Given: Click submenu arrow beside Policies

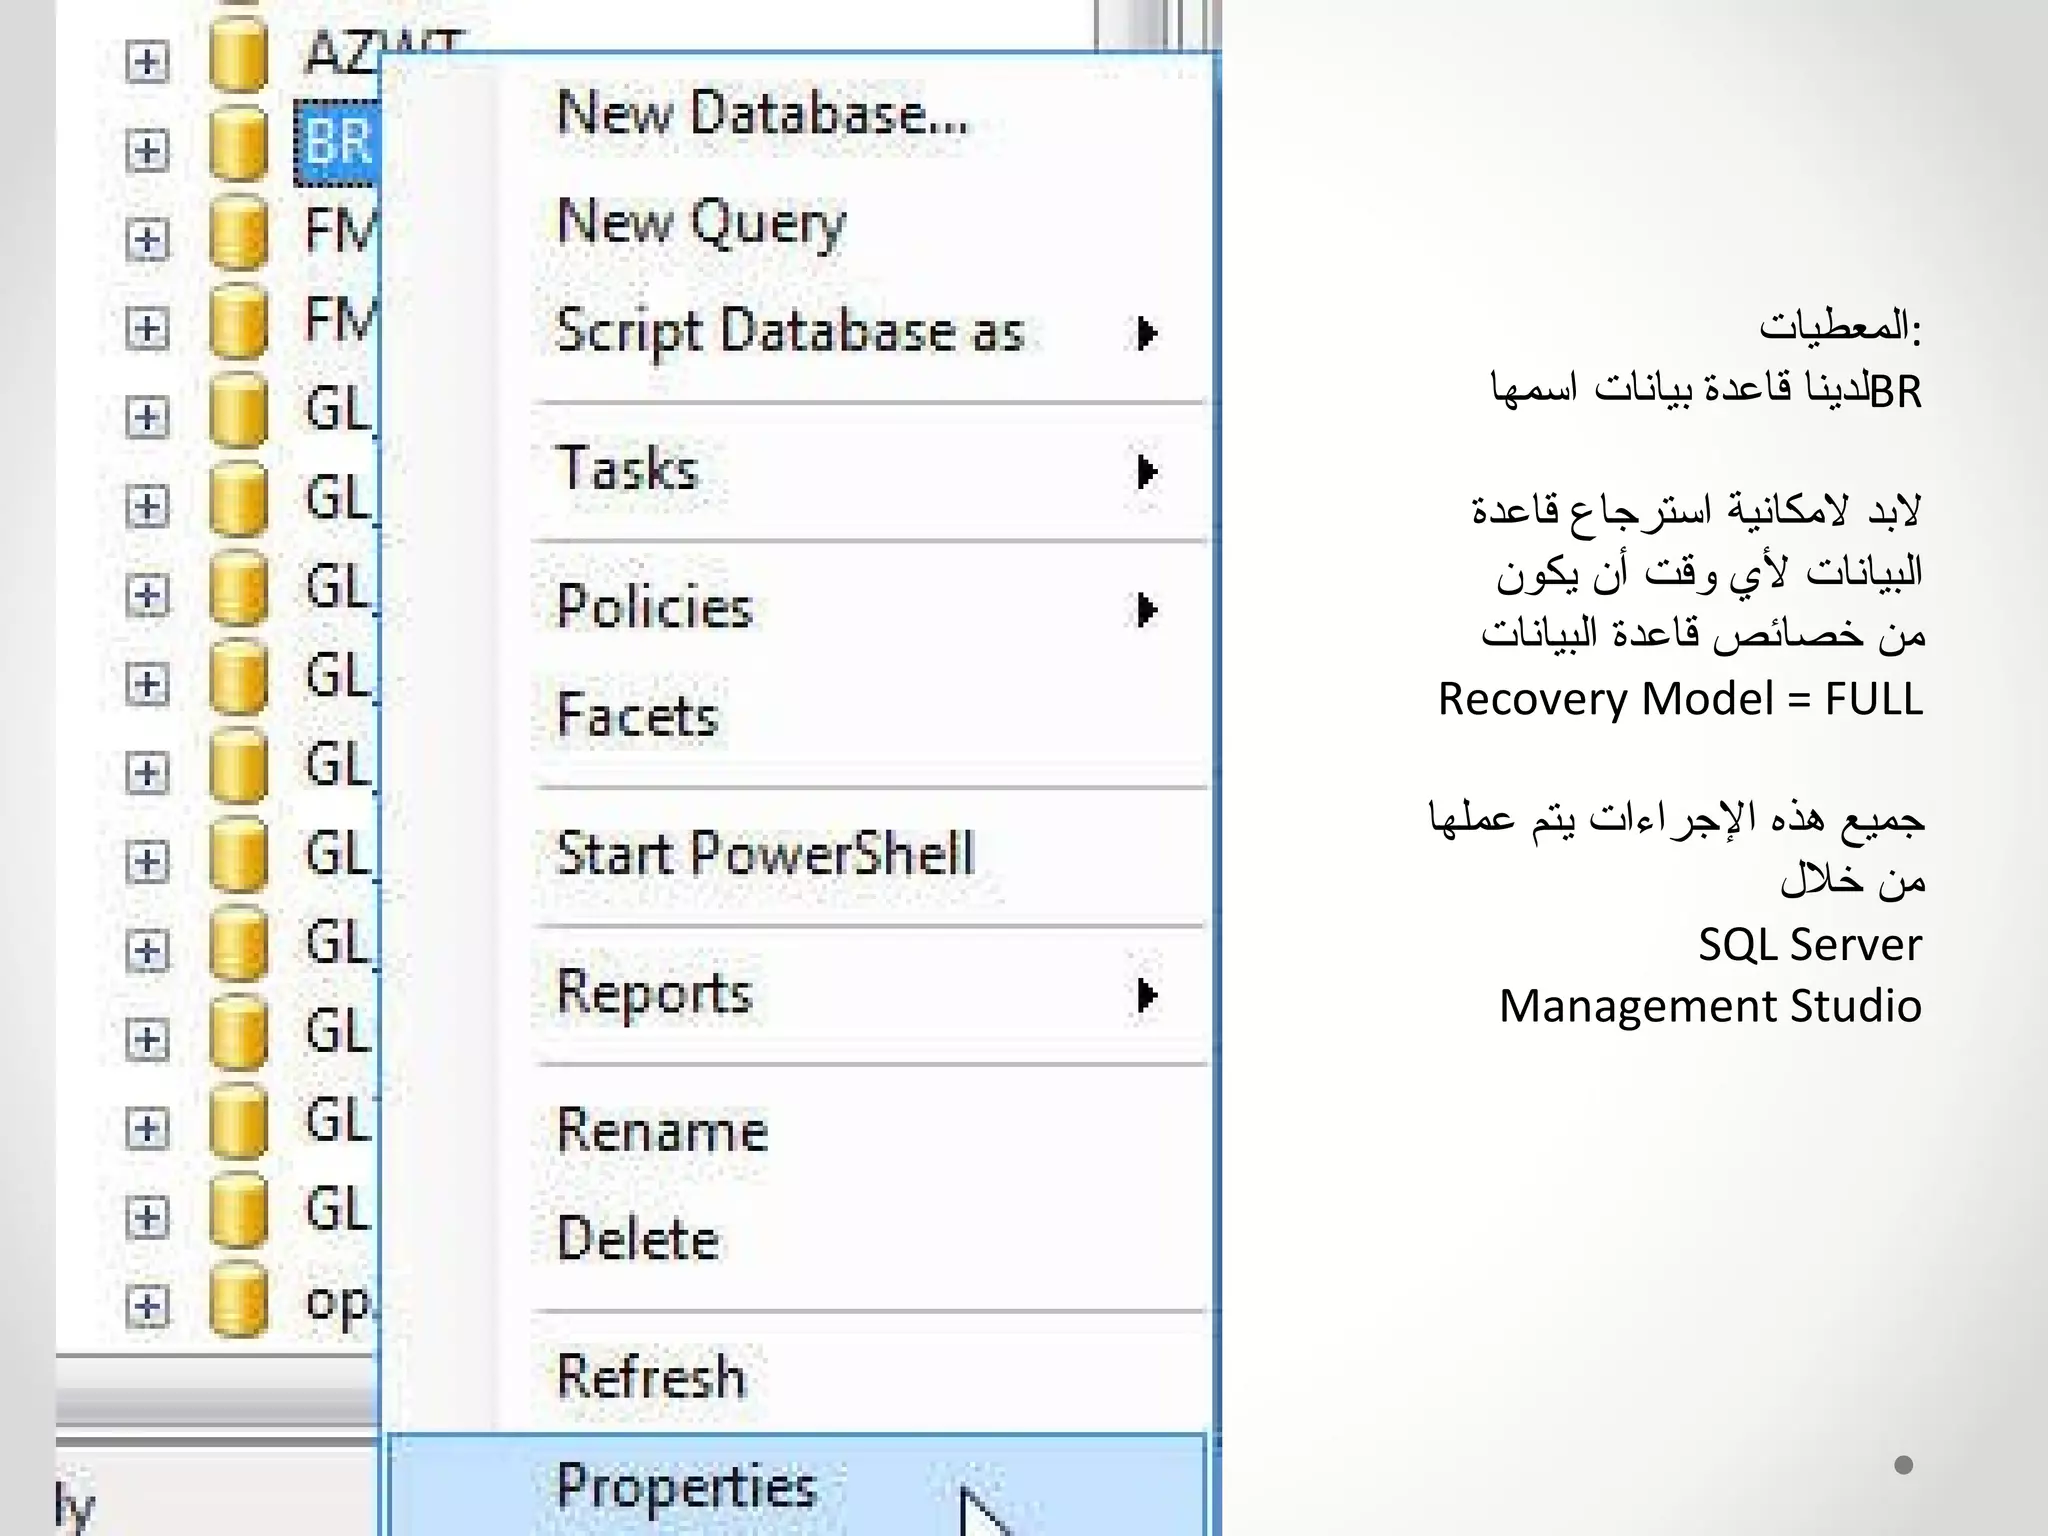Looking at the screenshot, I should click(1147, 609).
